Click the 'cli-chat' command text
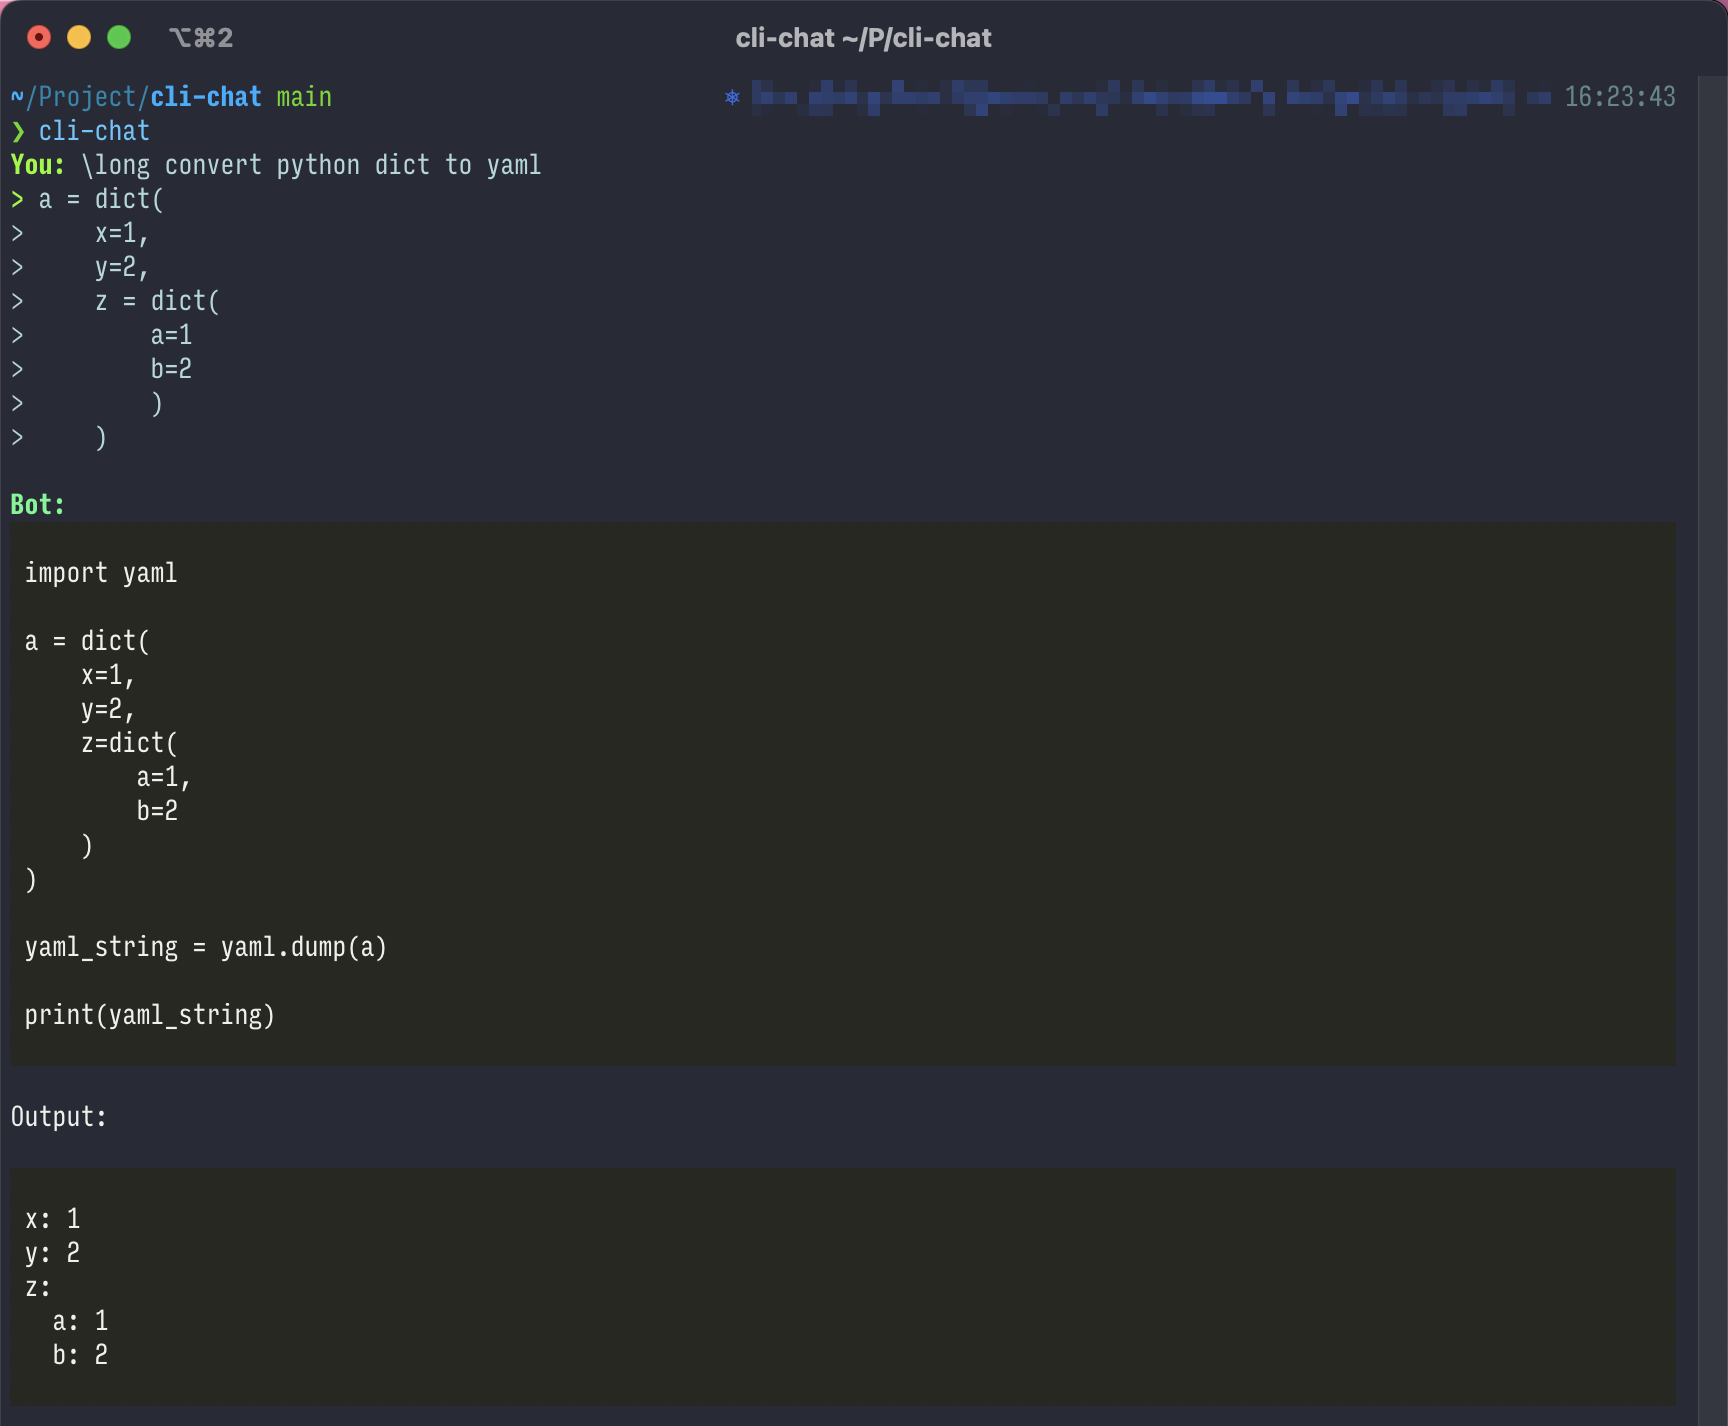1728x1426 pixels. (94, 131)
